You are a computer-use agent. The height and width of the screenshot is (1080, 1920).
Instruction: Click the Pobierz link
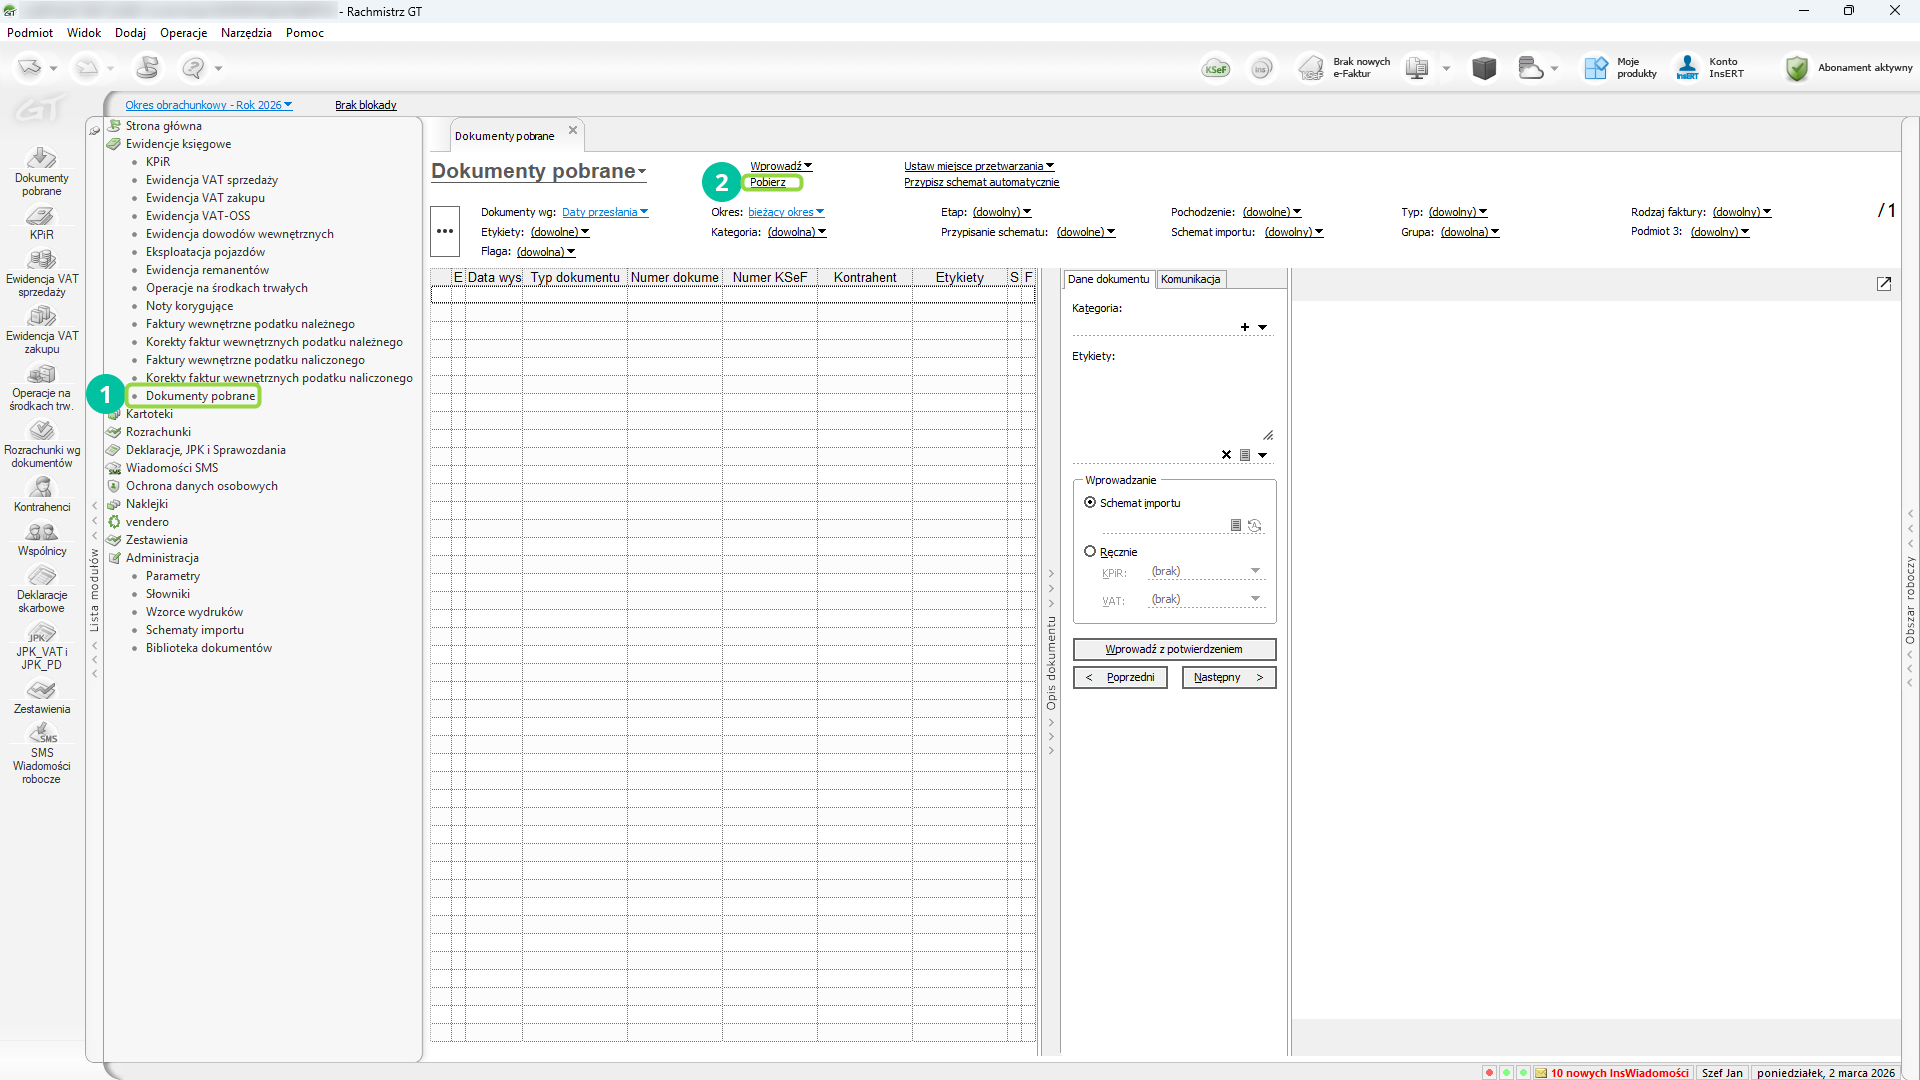(x=768, y=182)
